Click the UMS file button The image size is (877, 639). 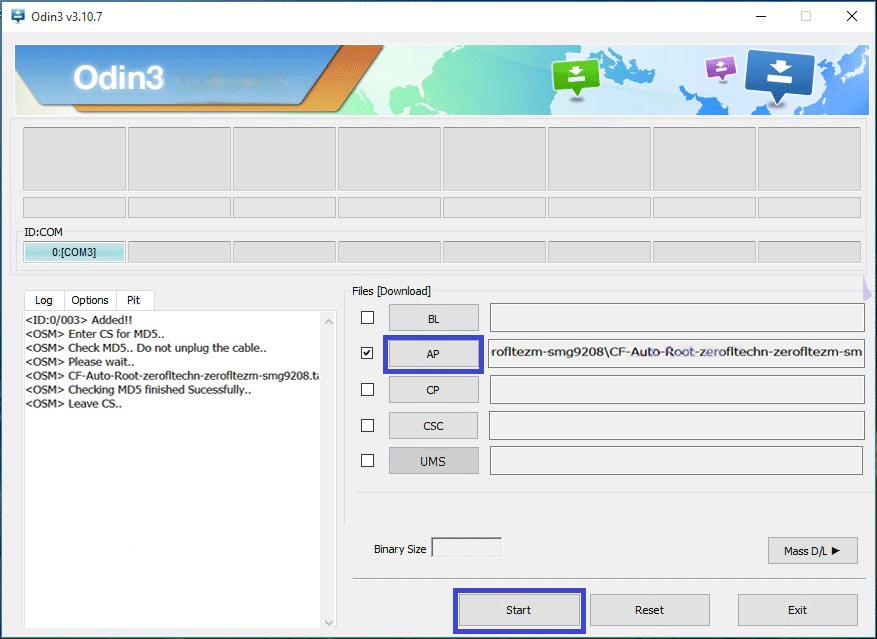(433, 461)
